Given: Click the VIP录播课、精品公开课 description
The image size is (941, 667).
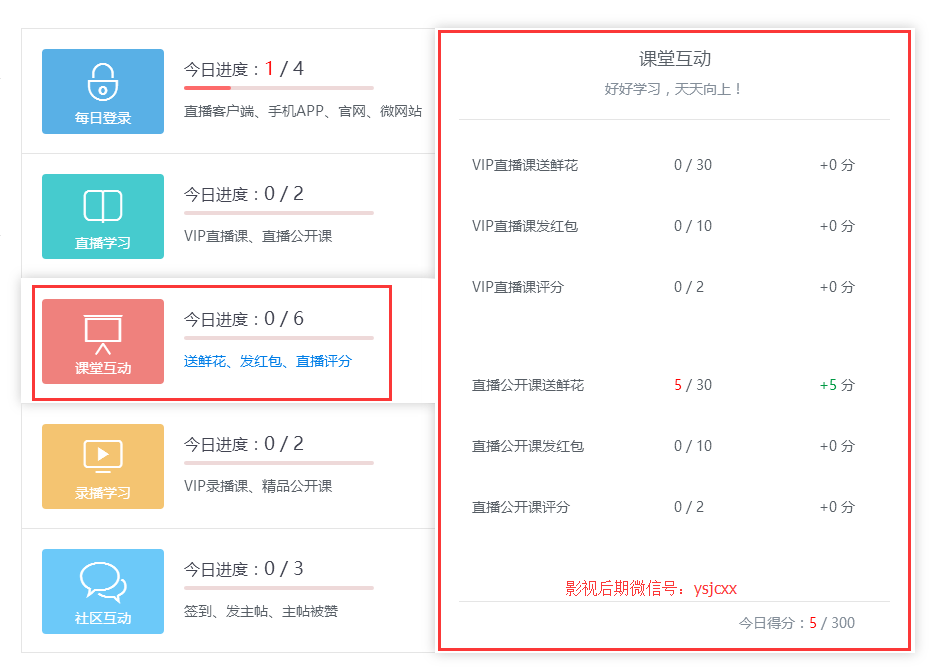Looking at the screenshot, I should coord(258,486).
